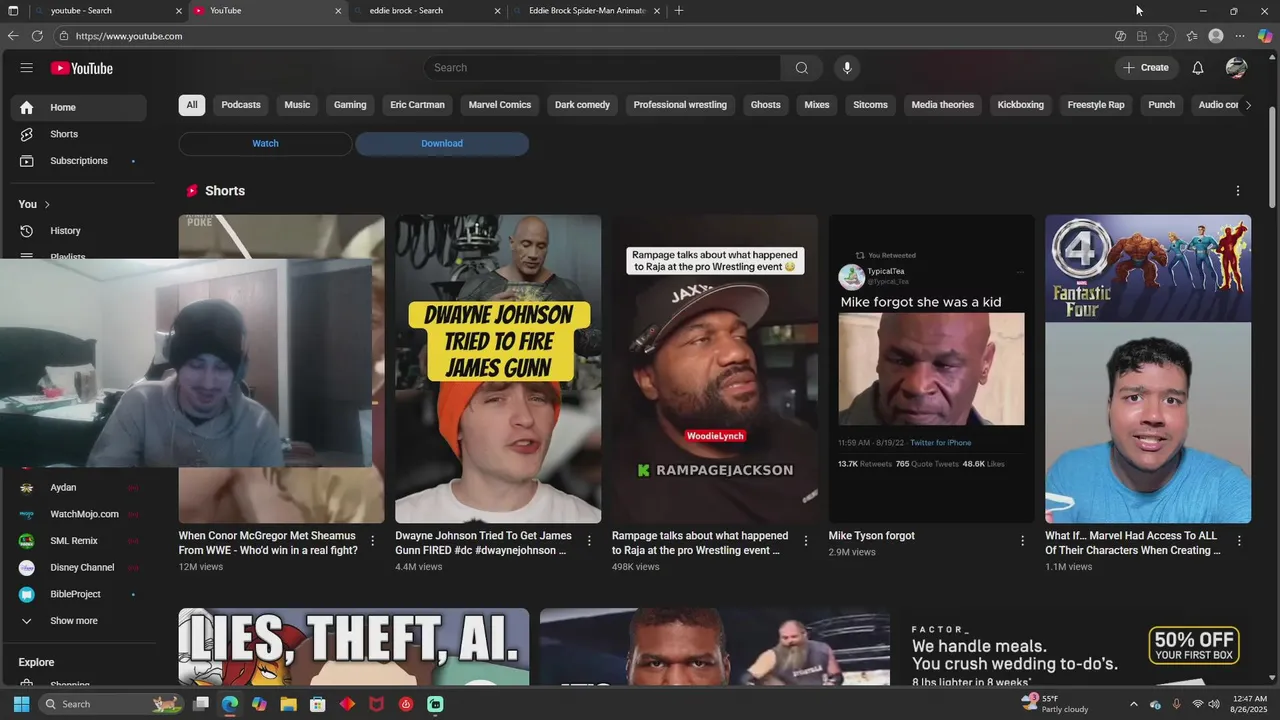The image size is (1280, 720).
Task: Open Shorts shelf more options menu
Action: click(x=1237, y=191)
